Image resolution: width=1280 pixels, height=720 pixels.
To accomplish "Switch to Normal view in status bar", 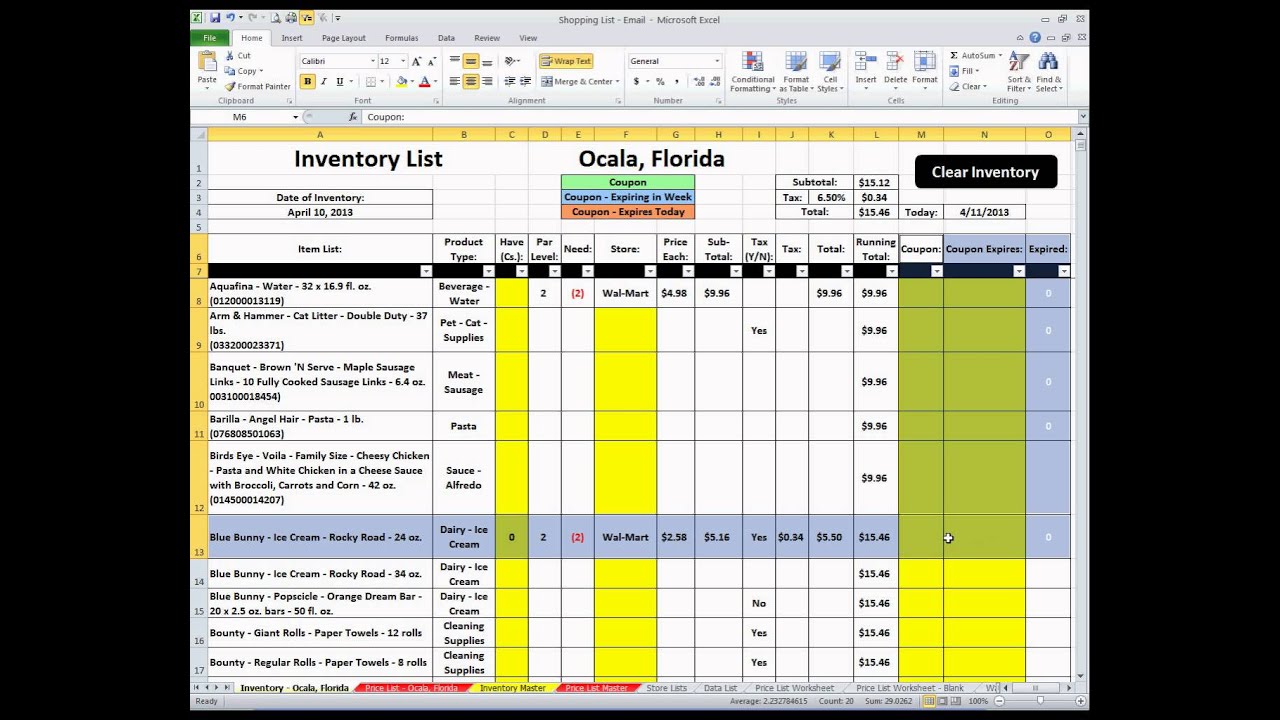I will click(x=929, y=701).
